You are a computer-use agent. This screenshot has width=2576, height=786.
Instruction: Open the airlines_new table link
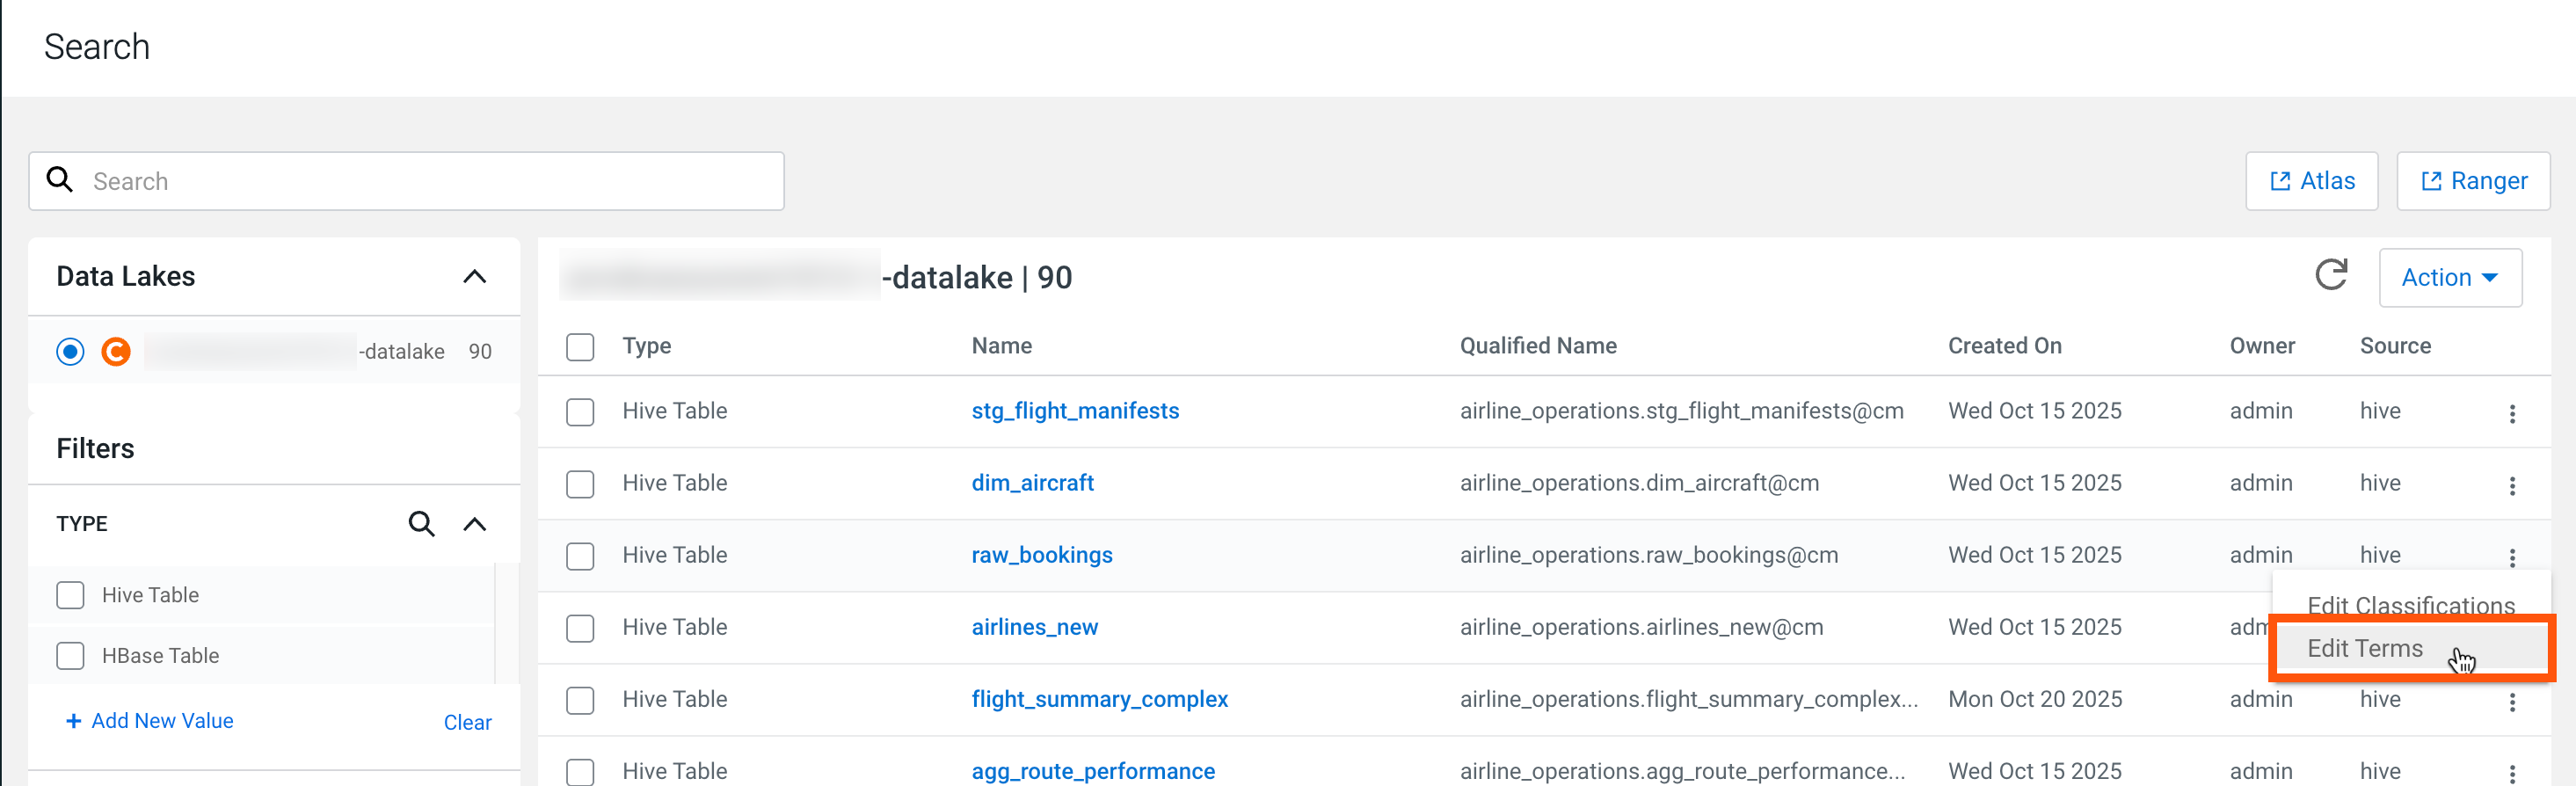[x=1034, y=627]
